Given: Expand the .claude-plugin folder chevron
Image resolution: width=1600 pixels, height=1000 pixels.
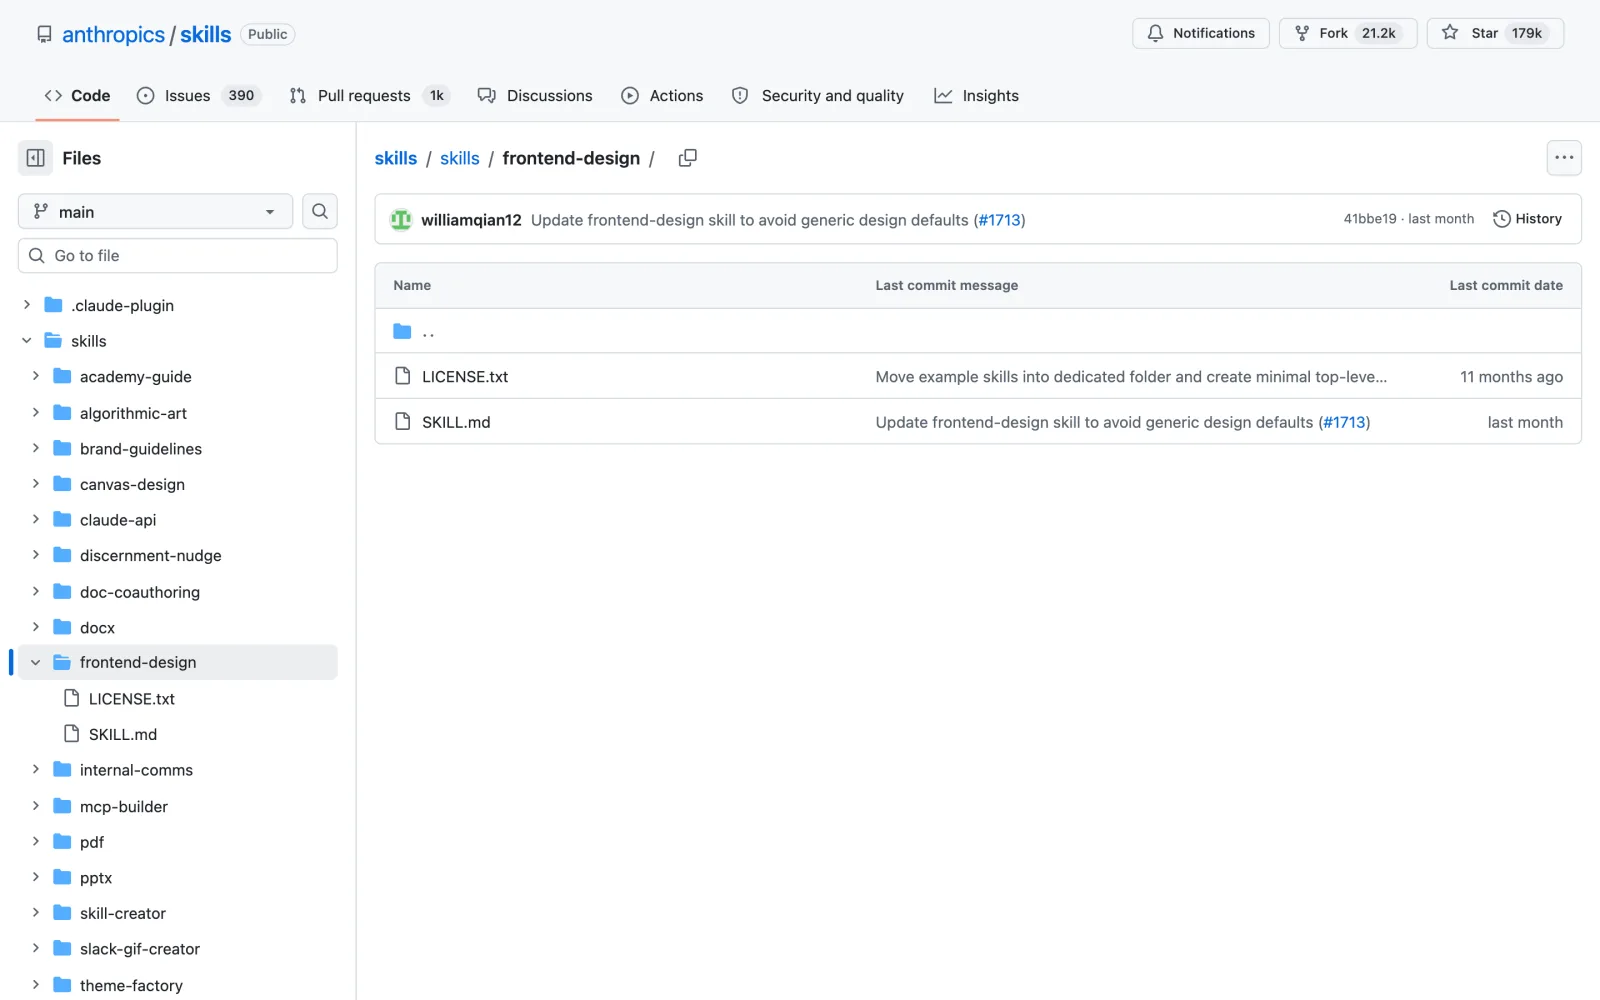Looking at the screenshot, I should click(x=27, y=305).
